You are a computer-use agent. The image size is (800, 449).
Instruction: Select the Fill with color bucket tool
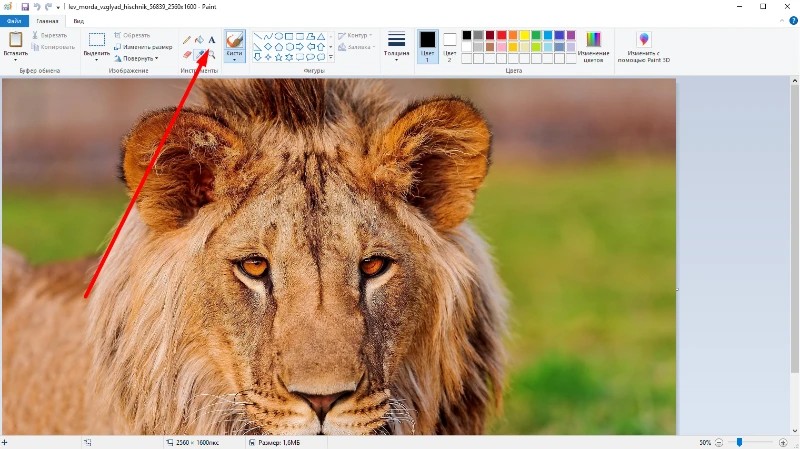click(199, 40)
